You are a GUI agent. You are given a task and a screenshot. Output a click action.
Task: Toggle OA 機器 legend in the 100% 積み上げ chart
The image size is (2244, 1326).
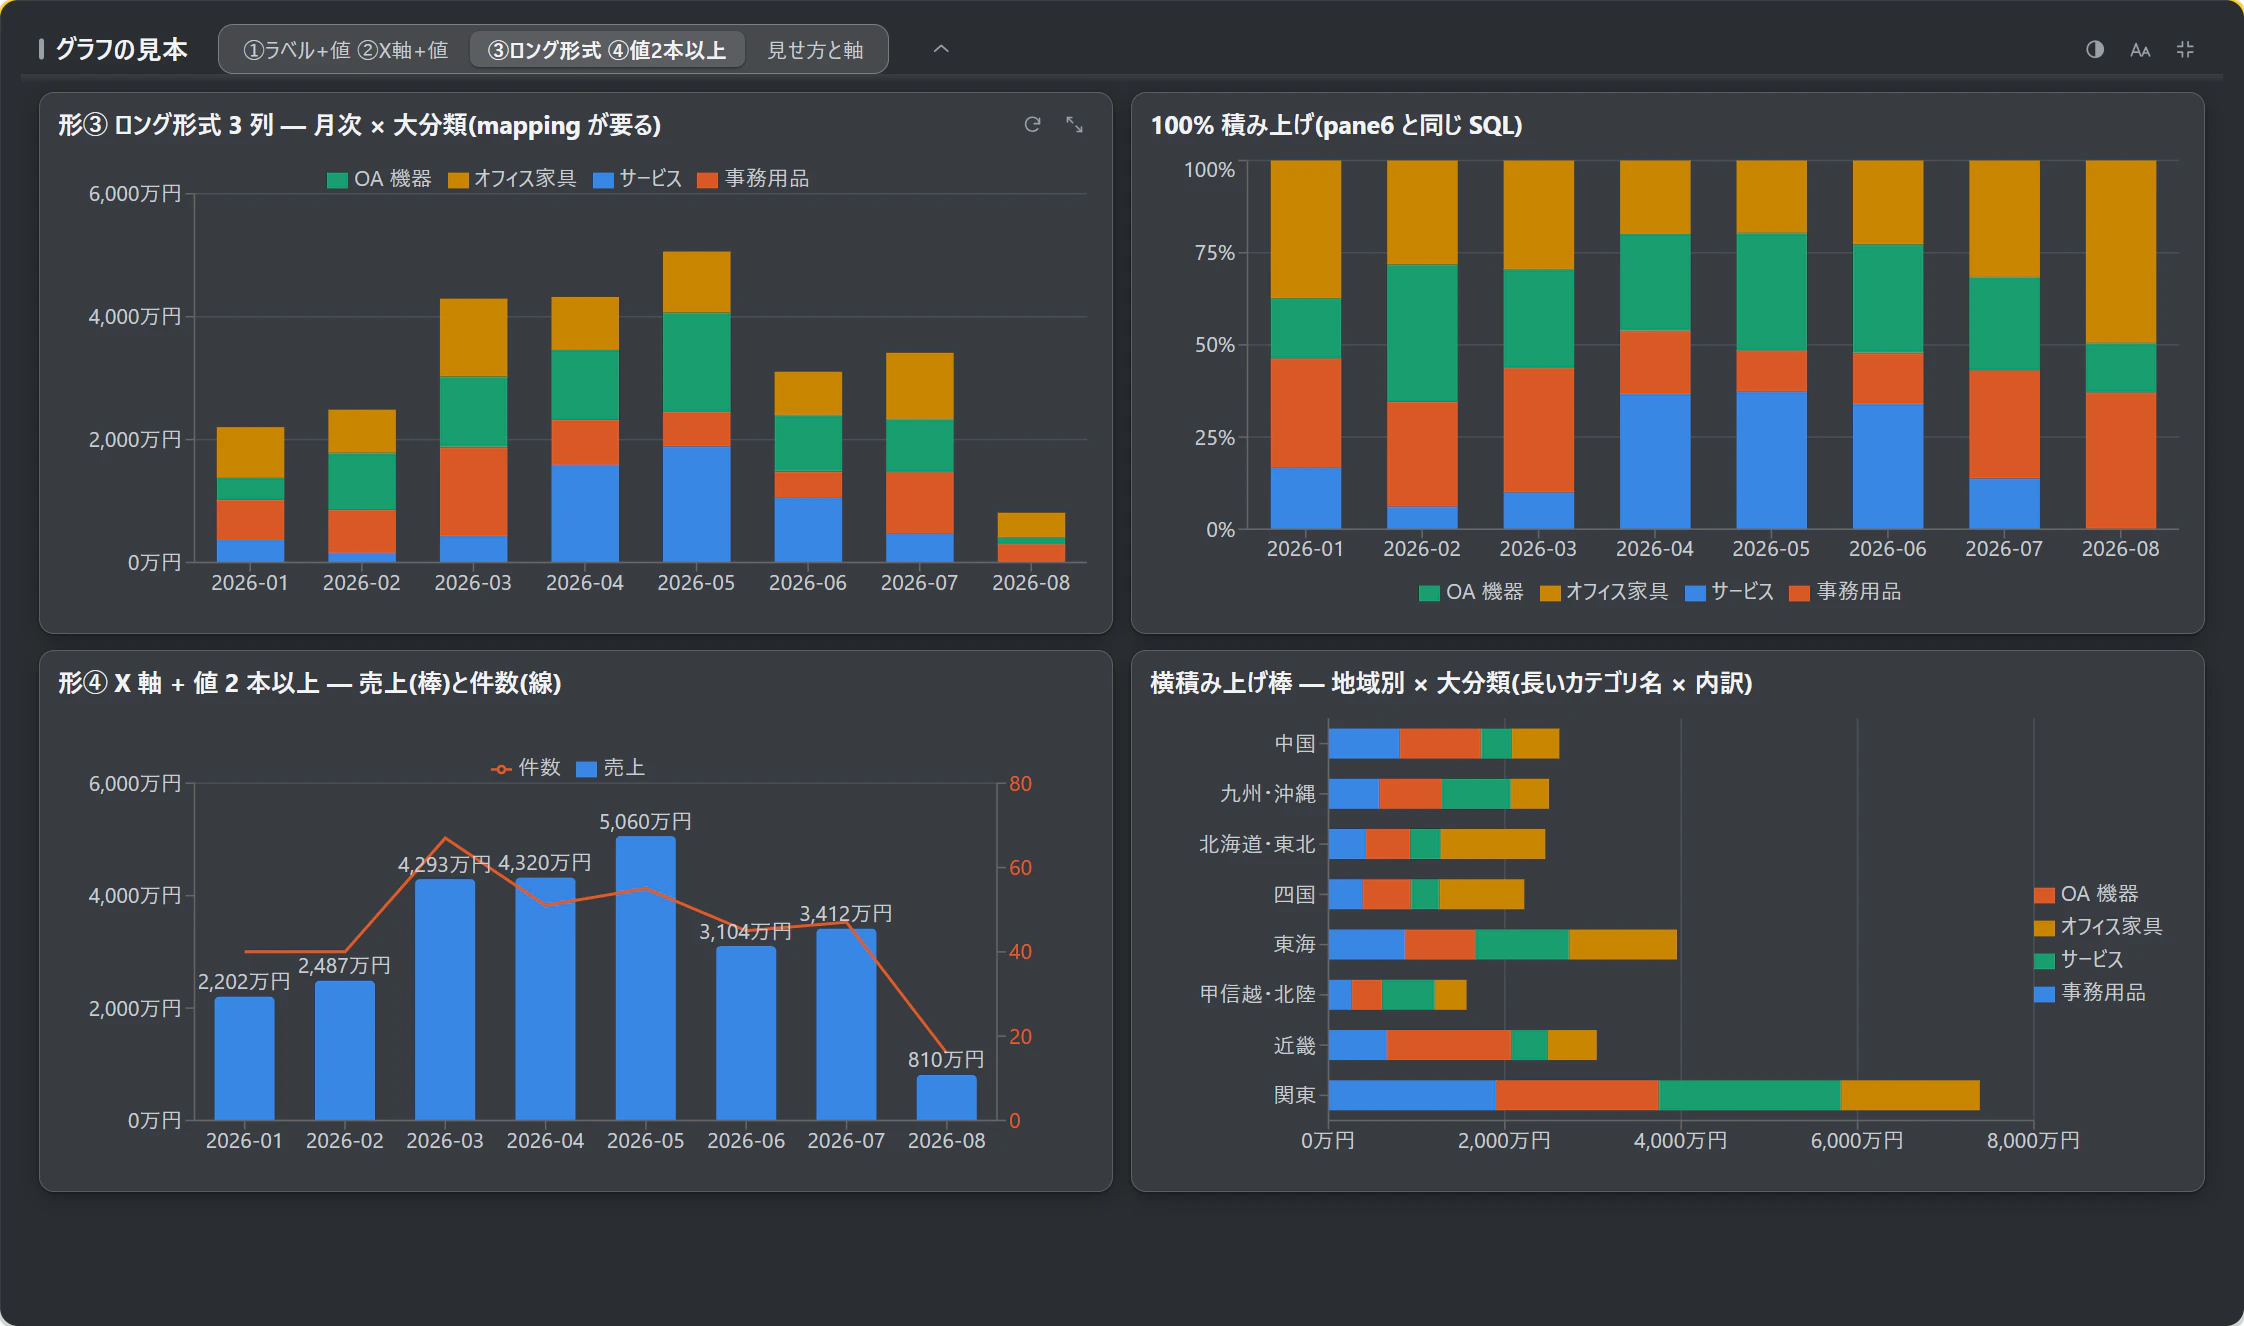[x=1472, y=592]
